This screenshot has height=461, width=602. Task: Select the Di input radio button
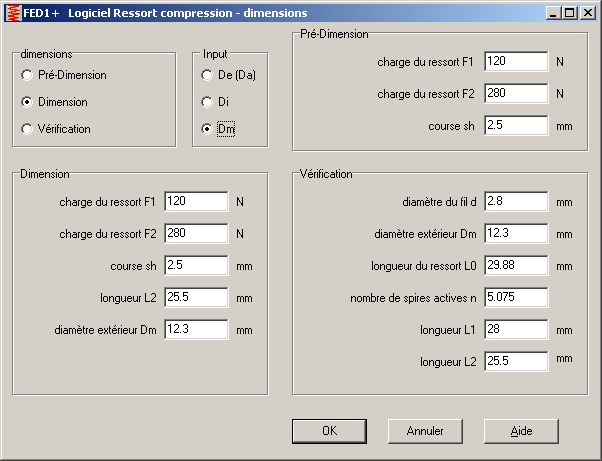click(x=207, y=102)
